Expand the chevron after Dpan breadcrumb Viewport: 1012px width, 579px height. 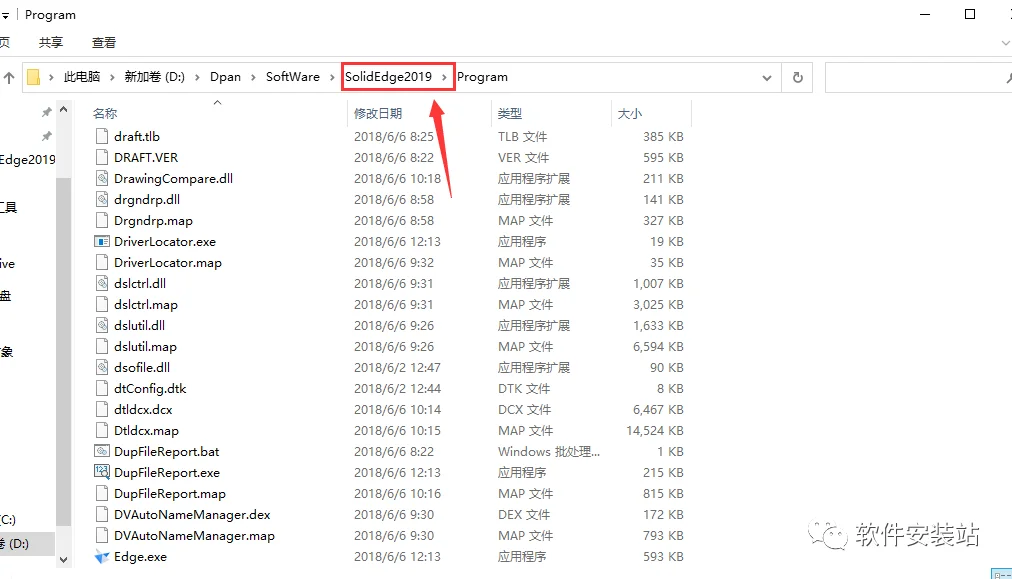(x=253, y=77)
